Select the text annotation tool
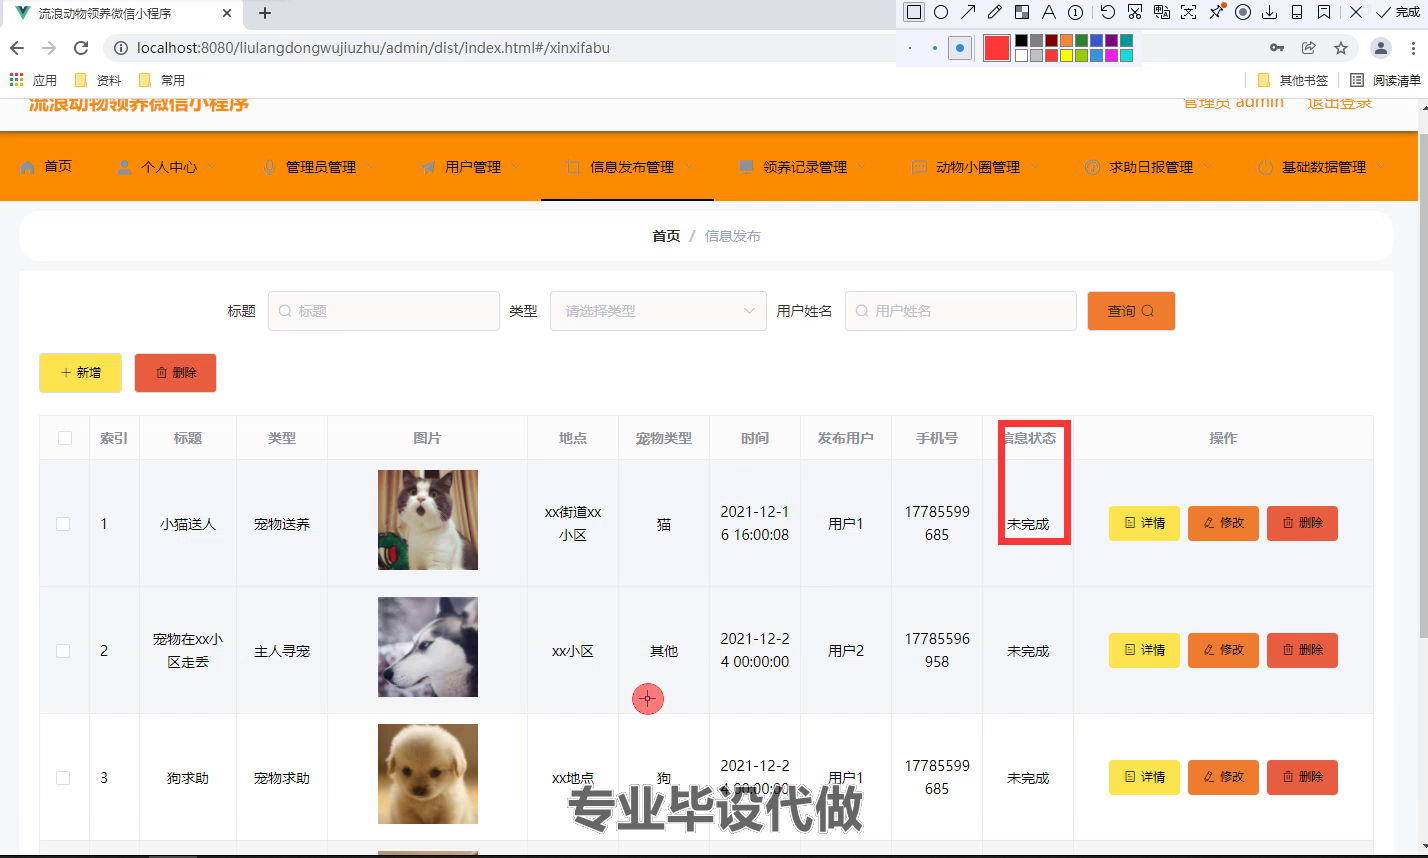The image size is (1428, 858). (x=1048, y=12)
